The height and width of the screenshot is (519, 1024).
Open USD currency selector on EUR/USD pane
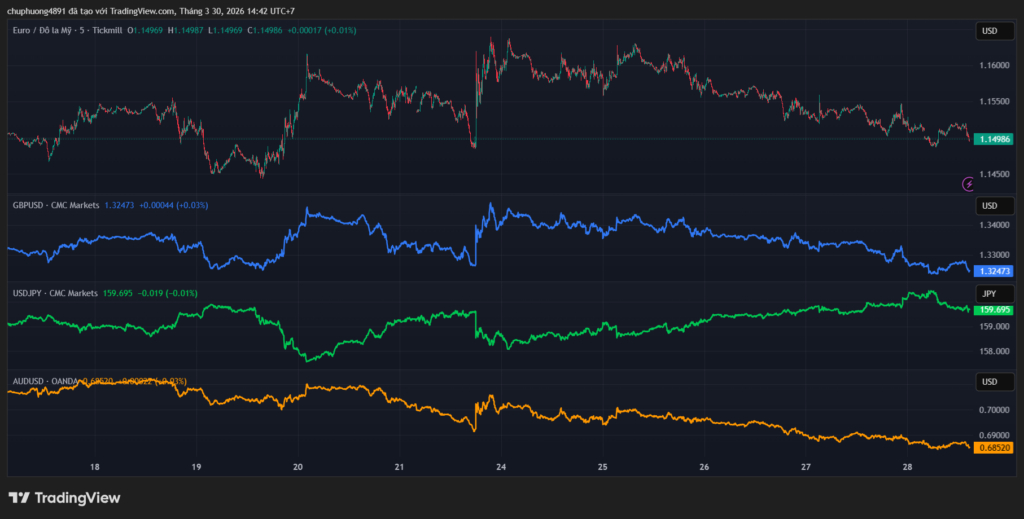tap(989, 31)
